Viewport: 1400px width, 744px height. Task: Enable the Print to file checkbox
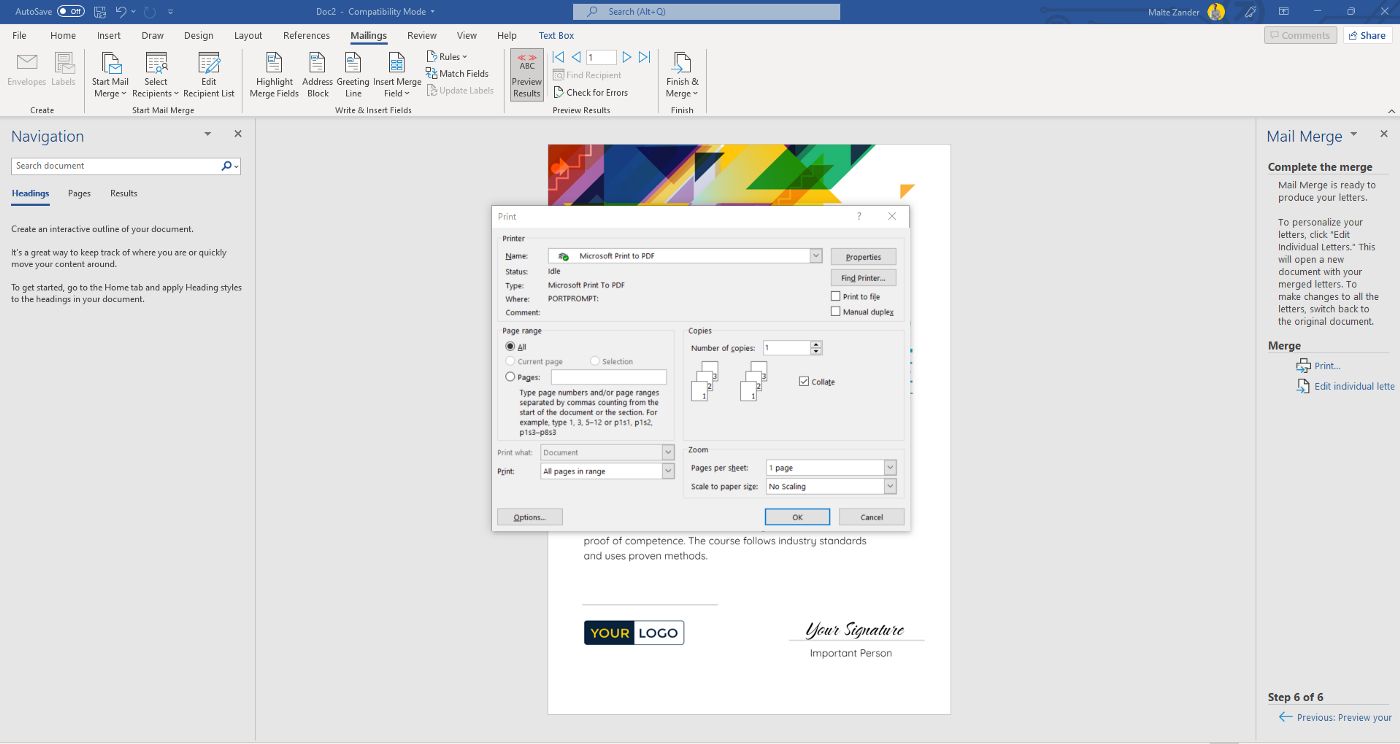836,296
